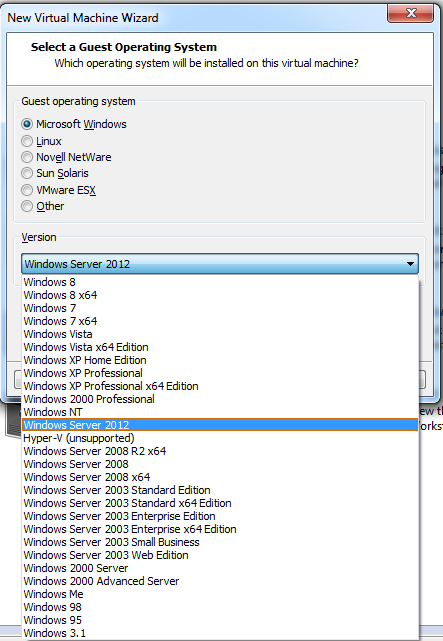Select highlighted Windows Server 2012 list entry
The width and height of the screenshot is (443, 641).
tap(220, 425)
